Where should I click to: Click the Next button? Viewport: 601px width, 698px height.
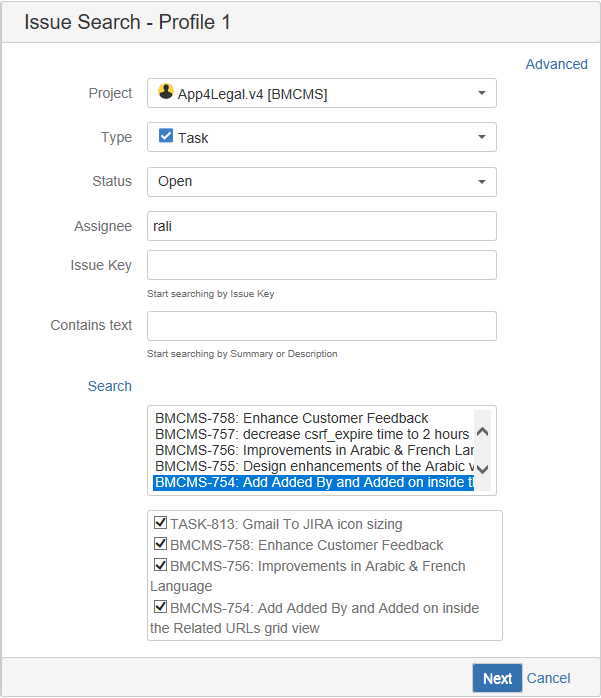pyautogui.click(x=497, y=678)
